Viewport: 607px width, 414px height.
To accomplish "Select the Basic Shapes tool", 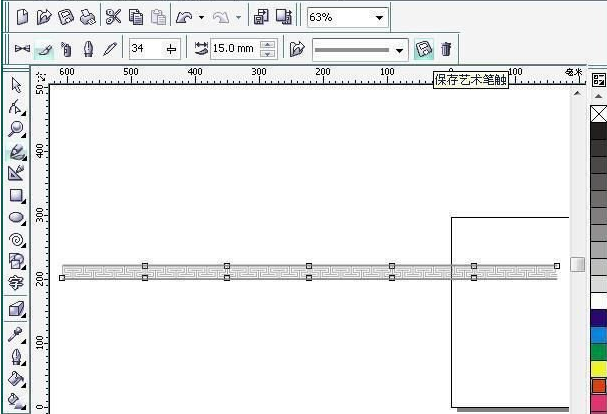I will coord(16,261).
